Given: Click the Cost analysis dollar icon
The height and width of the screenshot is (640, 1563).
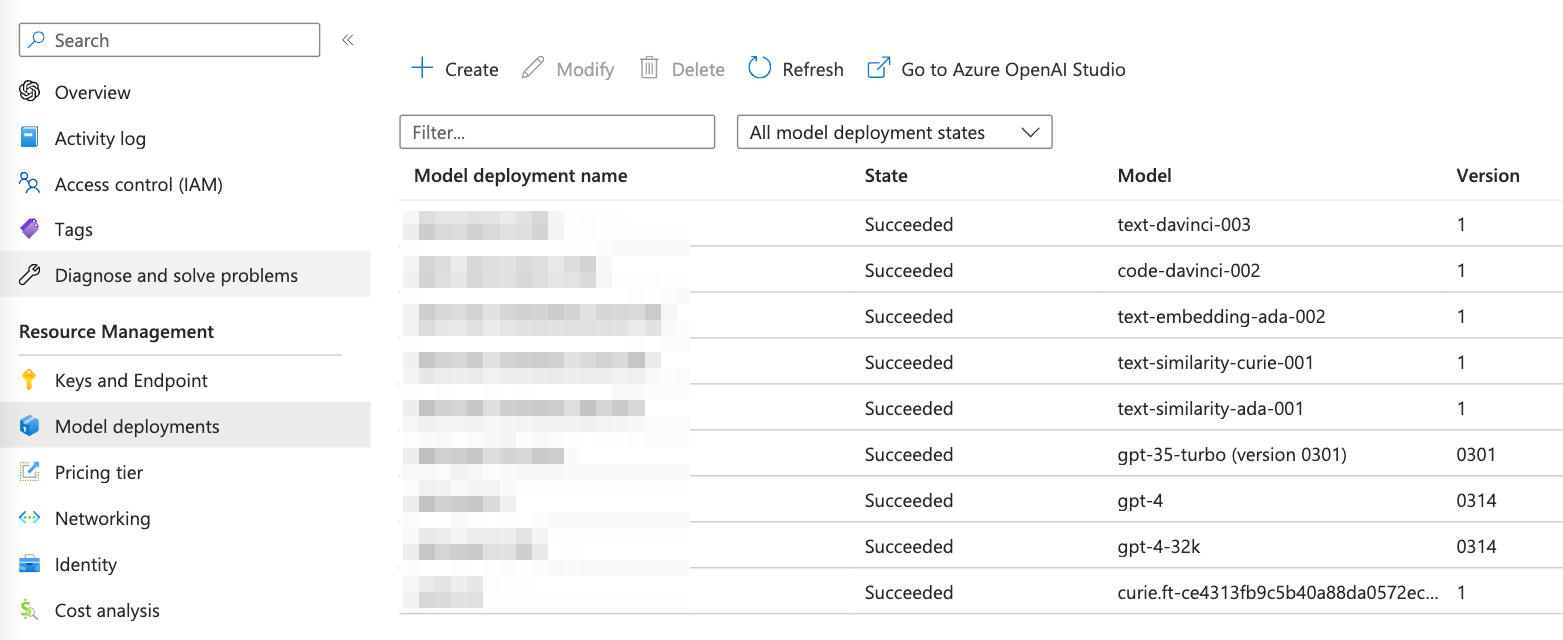Looking at the screenshot, I should click(30, 610).
